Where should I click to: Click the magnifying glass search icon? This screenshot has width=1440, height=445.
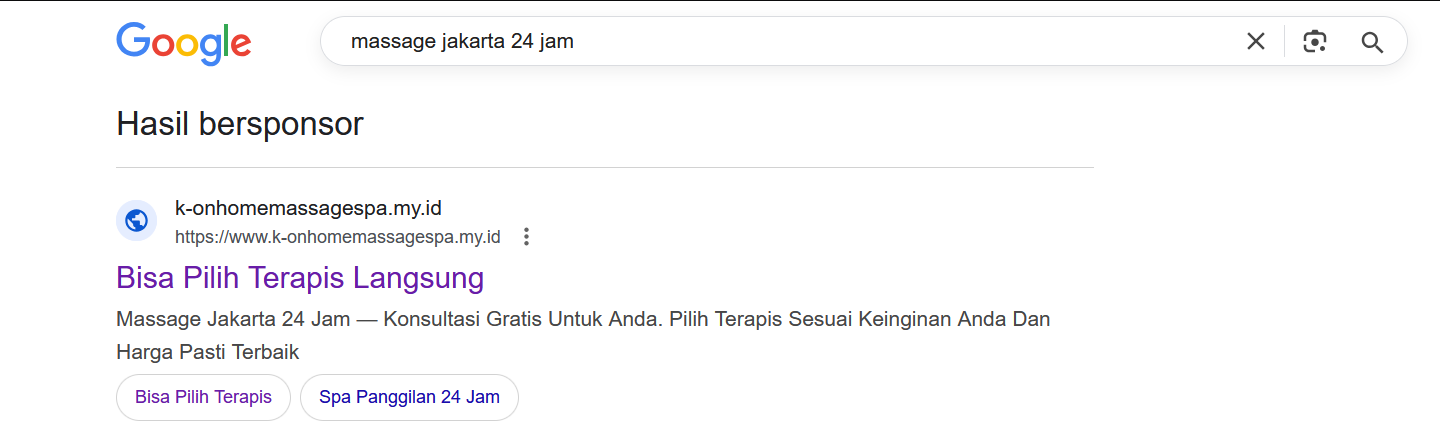tap(1372, 42)
